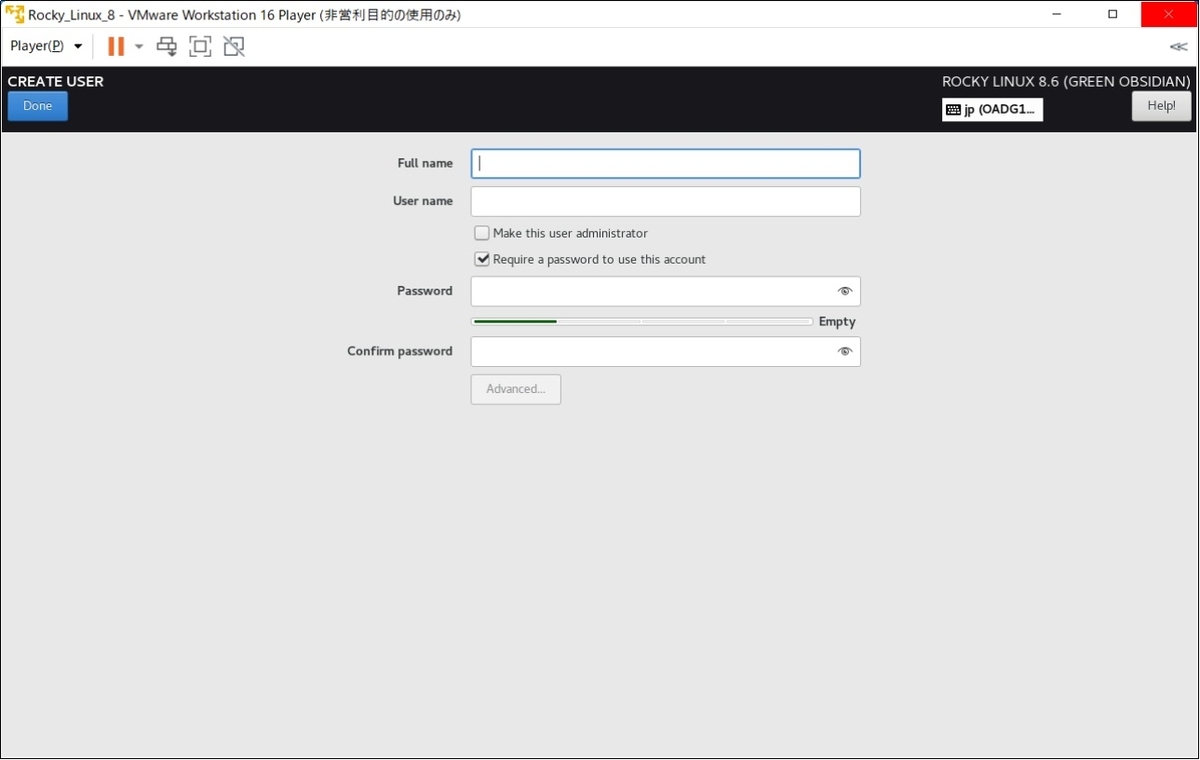Disable Require a password to use this account

coord(481,258)
